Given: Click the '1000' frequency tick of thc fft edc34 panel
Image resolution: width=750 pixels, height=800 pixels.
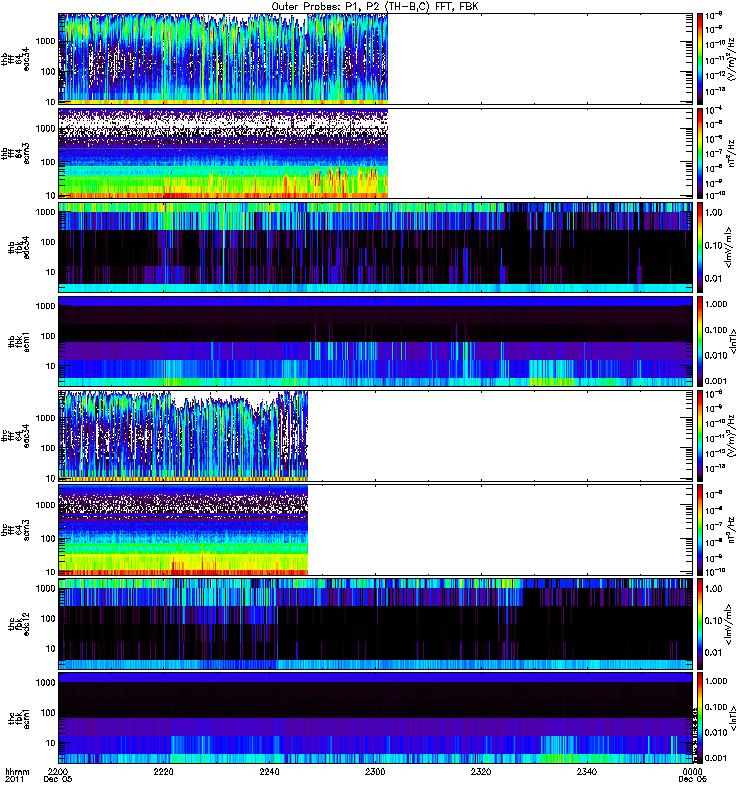Looking at the screenshot, I should tap(45, 418).
